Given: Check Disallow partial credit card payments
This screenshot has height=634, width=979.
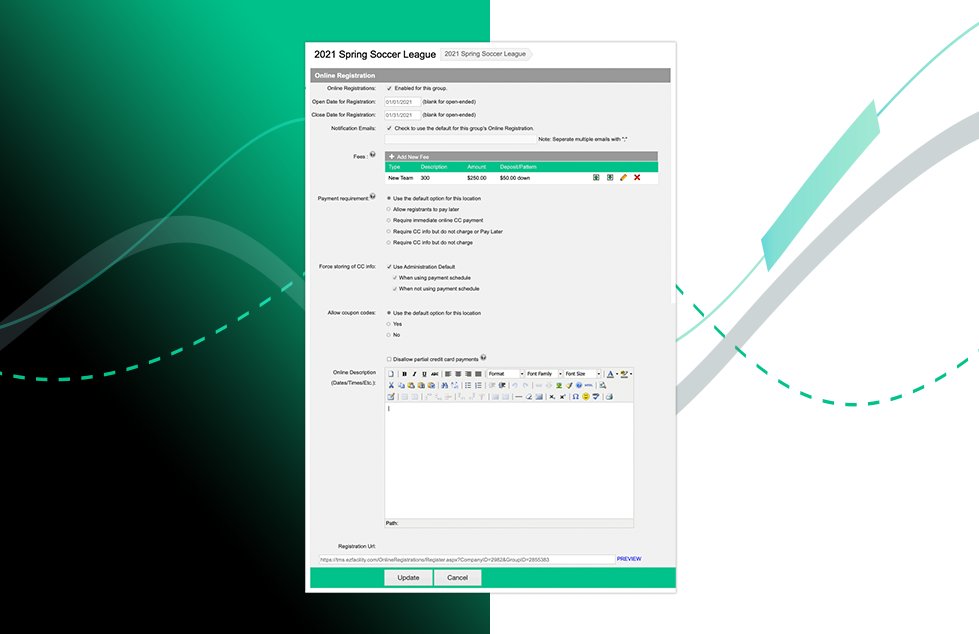Looking at the screenshot, I should [x=389, y=359].
